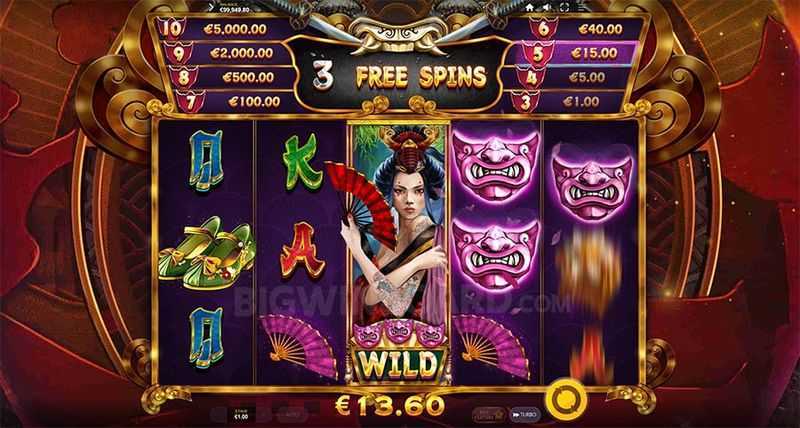This screenshot has height=428, width=800.
Task: Click the €13.60 win amount display
Action: pos(390,406)
